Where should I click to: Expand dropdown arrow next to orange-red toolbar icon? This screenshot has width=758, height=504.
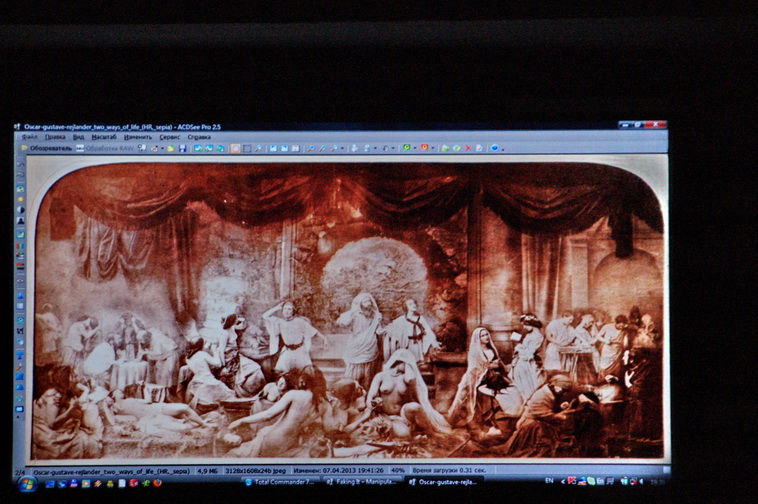[432, 148]
